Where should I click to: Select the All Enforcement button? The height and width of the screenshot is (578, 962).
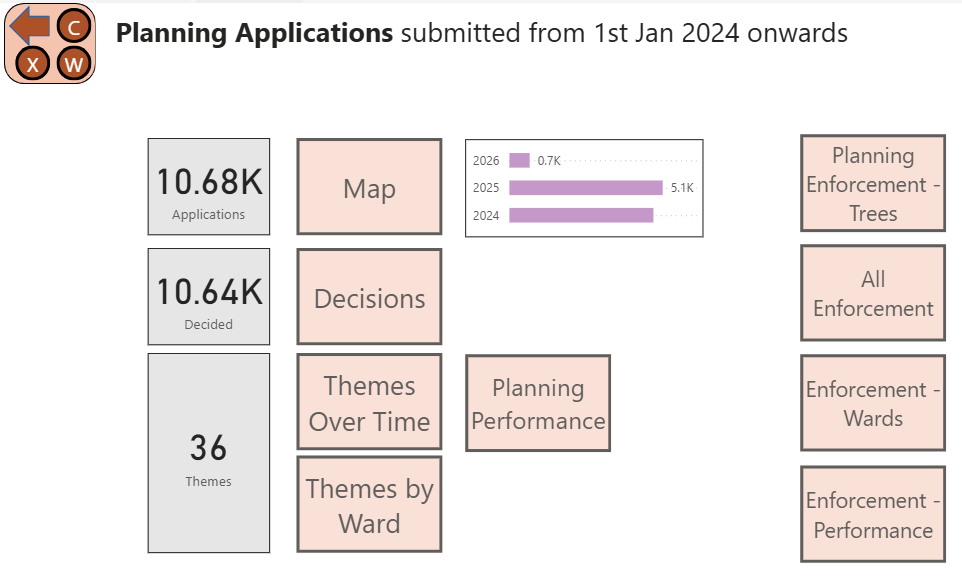873,294
